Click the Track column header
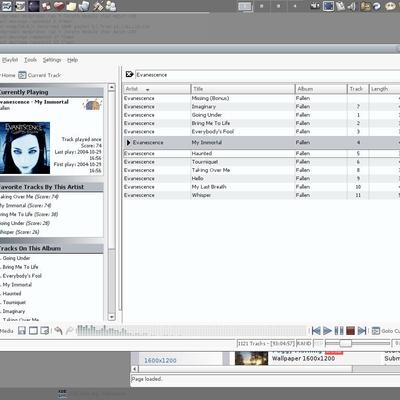The image size is (400, 400). pos(358,89)
